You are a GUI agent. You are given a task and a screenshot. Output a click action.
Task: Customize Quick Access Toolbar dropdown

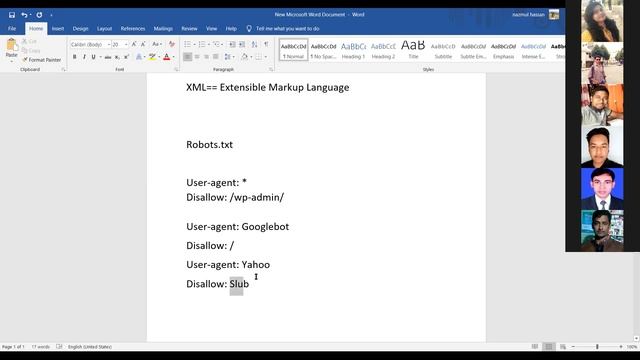click(51, 15)
